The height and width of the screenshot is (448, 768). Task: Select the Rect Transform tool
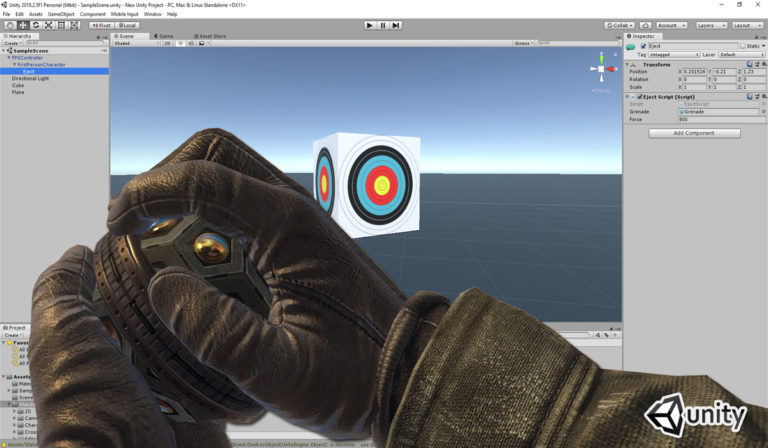[x=61, y=25]
